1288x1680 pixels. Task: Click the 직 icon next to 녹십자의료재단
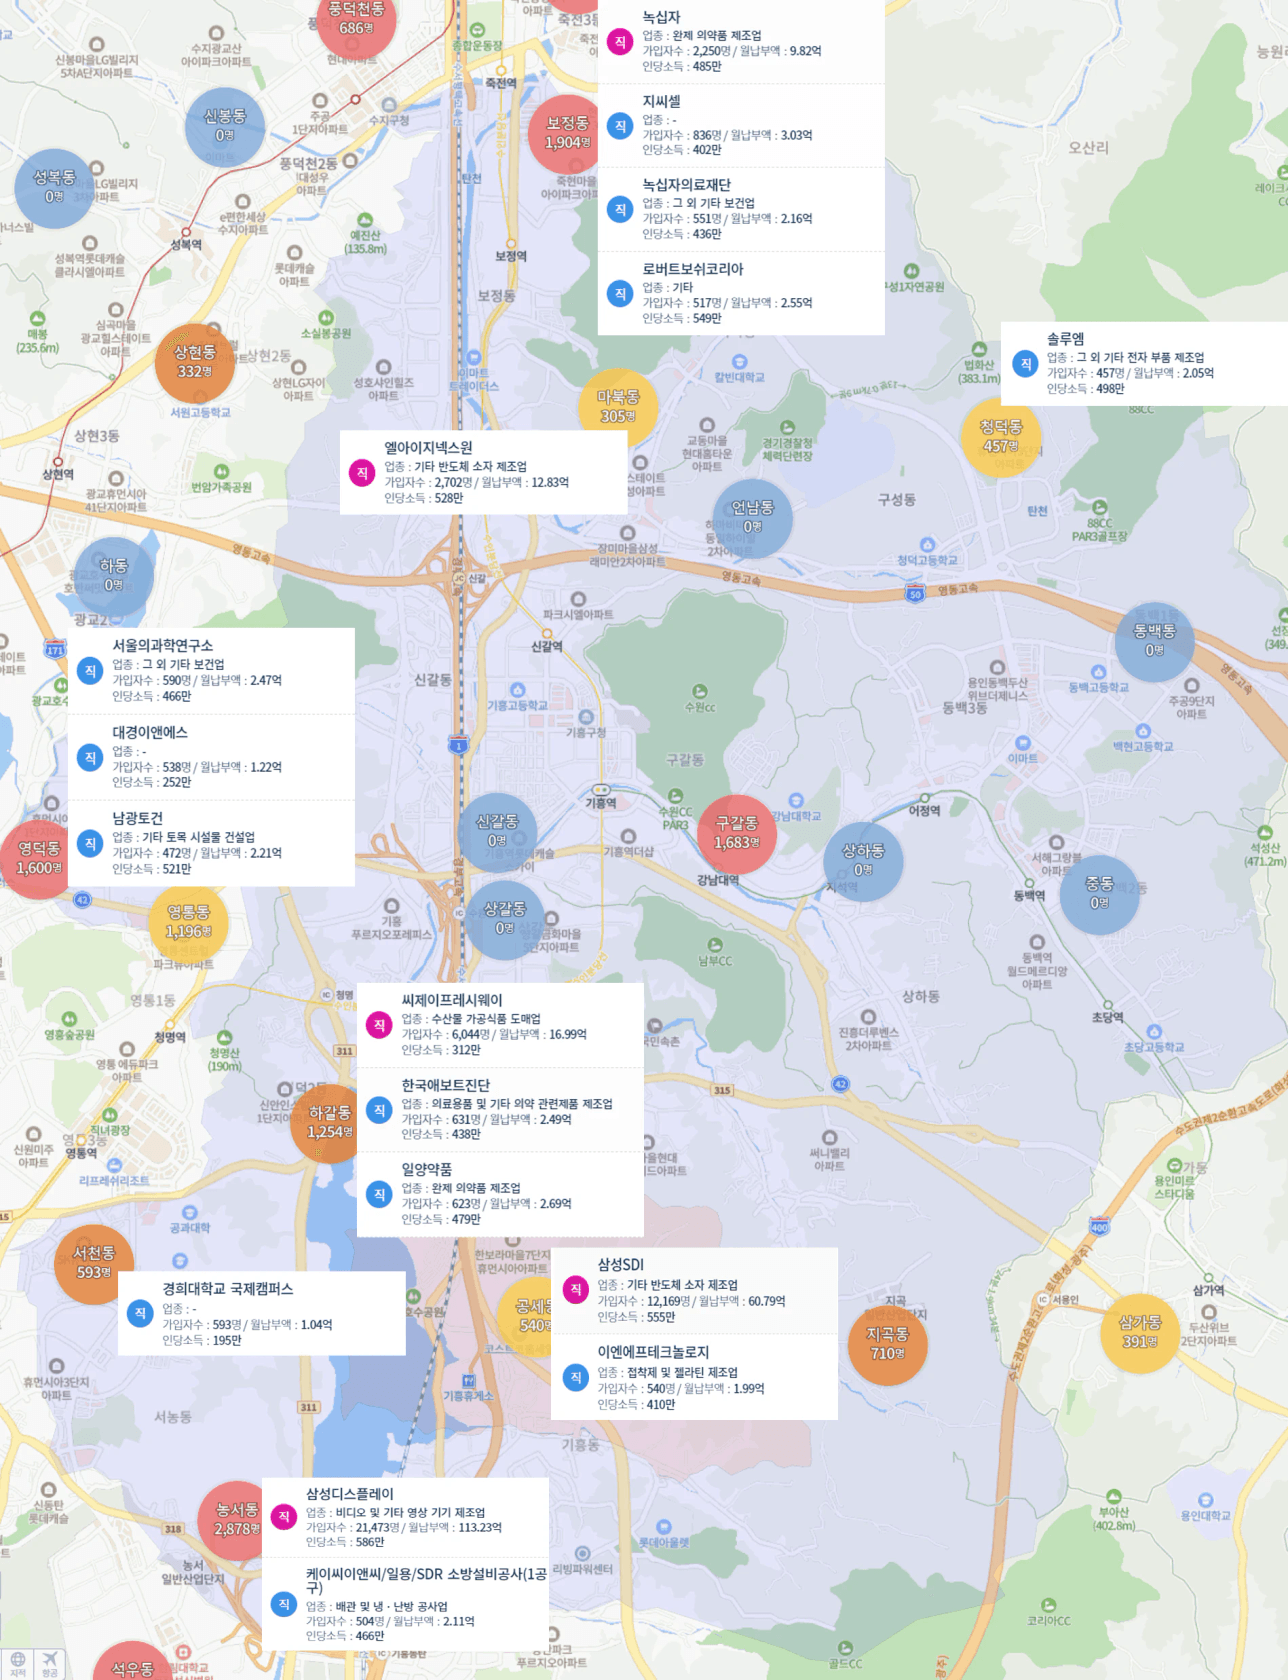[620, 210]
